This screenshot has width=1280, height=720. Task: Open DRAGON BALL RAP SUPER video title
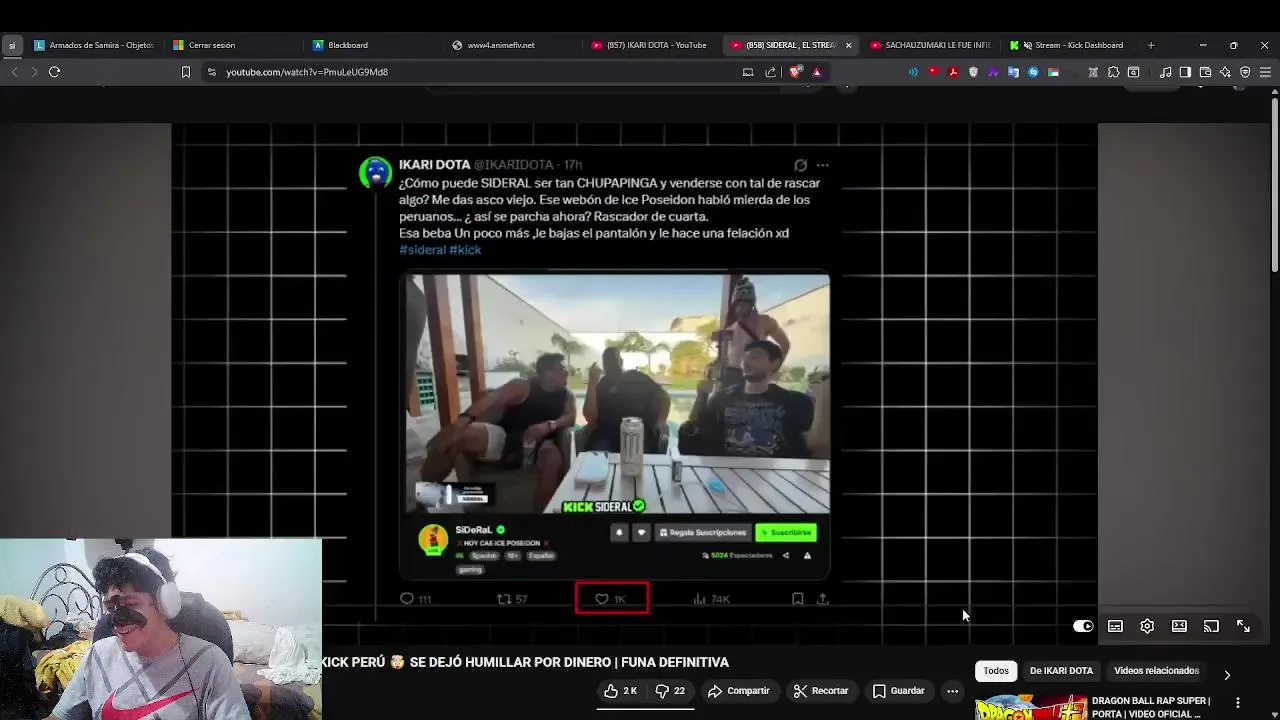point(1151,707)
